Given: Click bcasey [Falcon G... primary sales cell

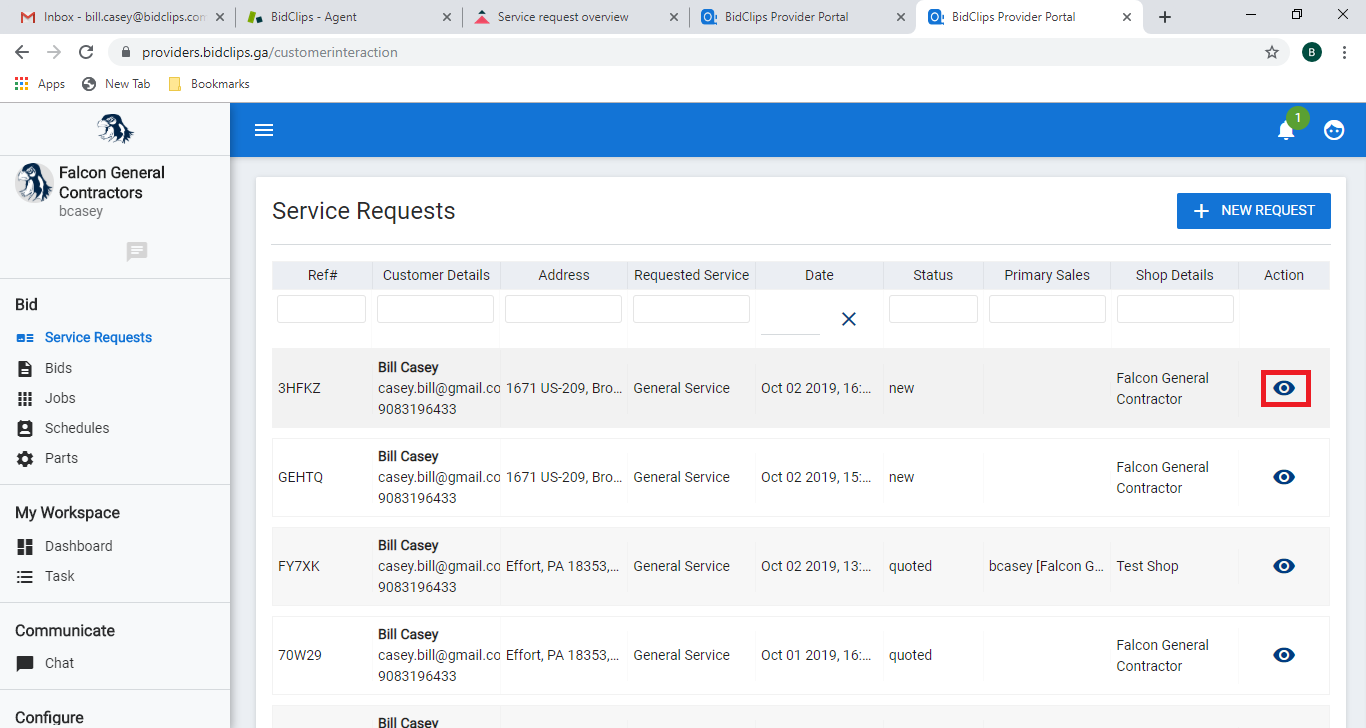Looking at the screenshot, I should click(x=1046, y=566).
